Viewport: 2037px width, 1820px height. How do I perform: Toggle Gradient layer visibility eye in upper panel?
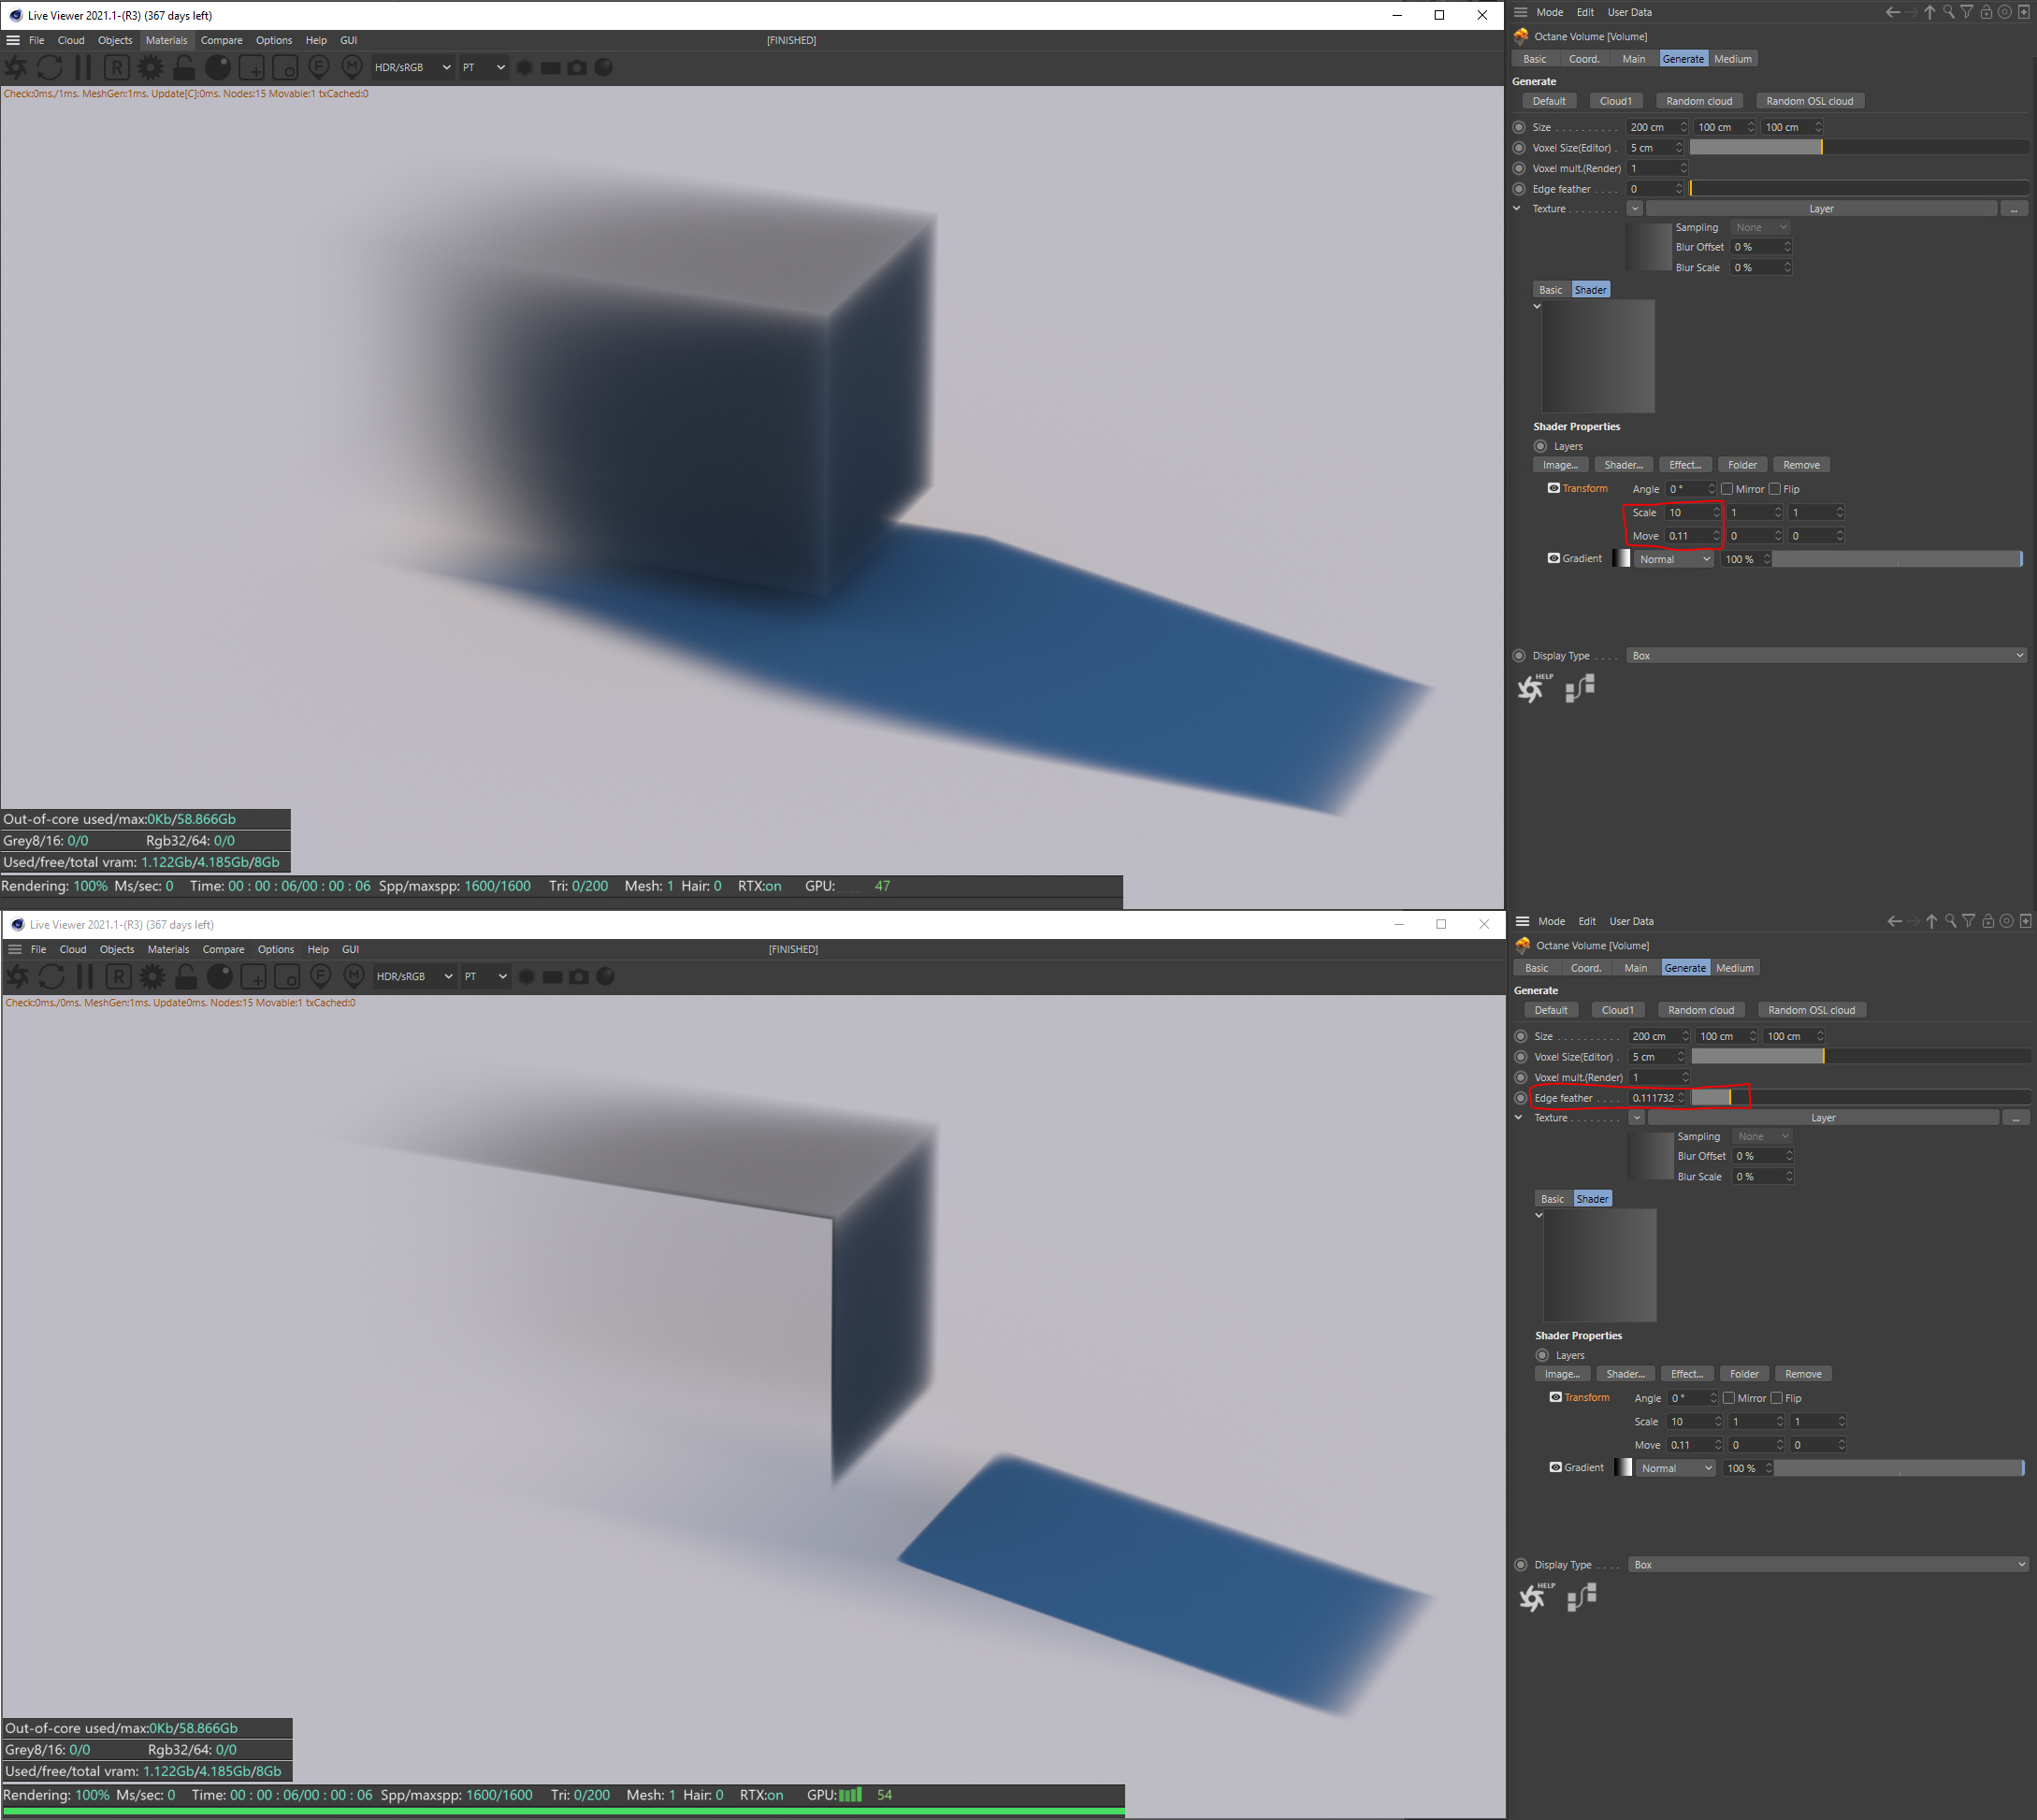pos(1553,558)
